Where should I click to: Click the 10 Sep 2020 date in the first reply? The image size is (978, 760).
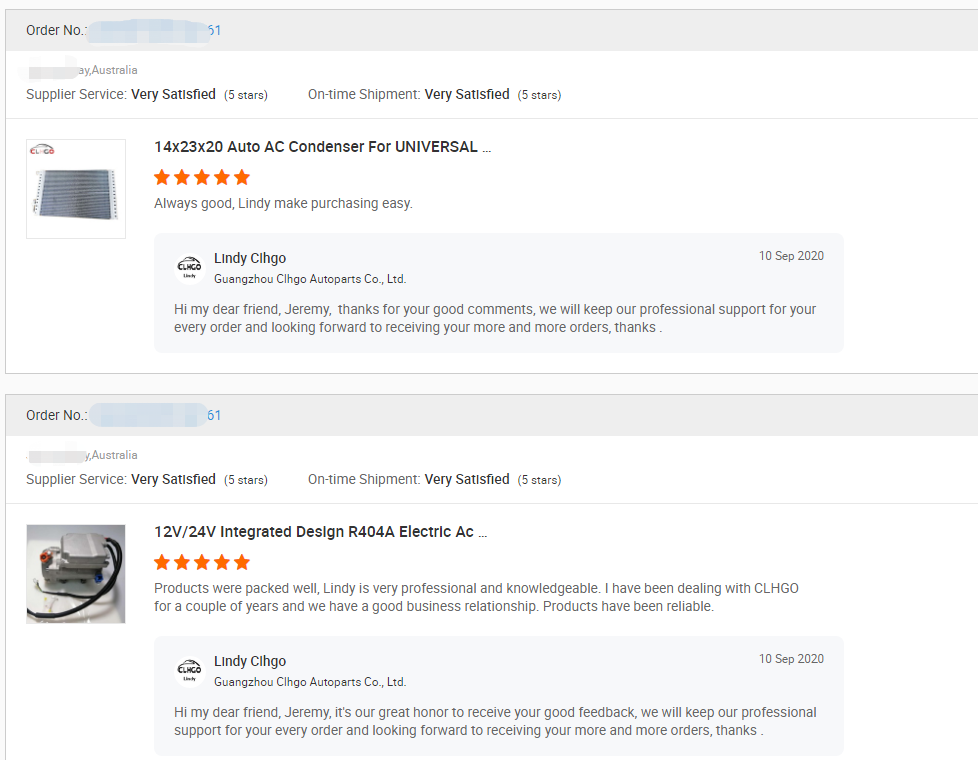791,256
